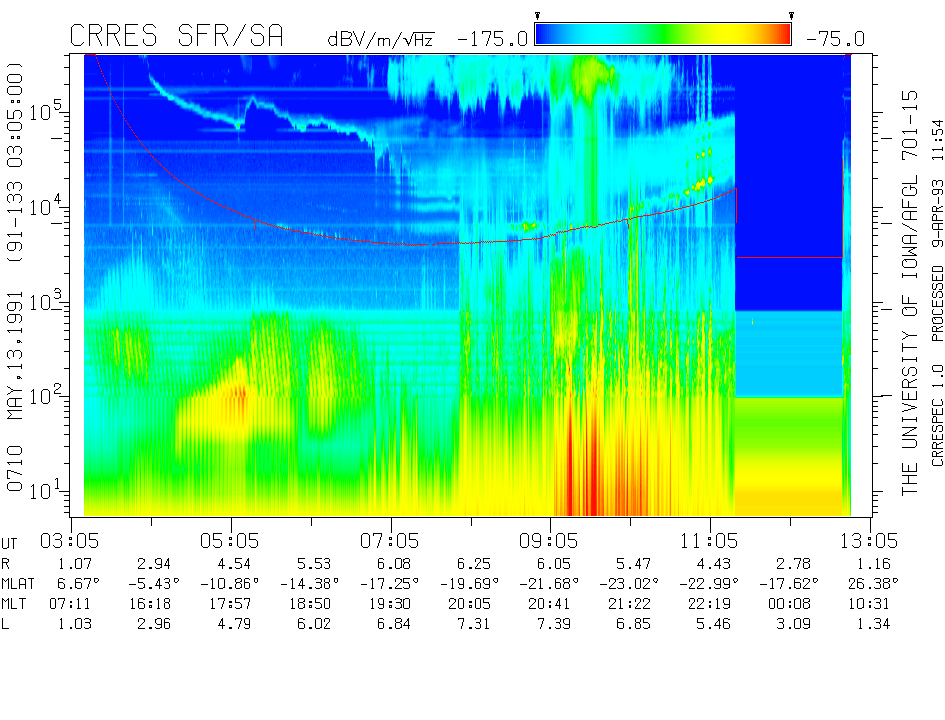The image size is (945, 720).
Task: Select the 03:05 start time label
Action: coord(71,539)
